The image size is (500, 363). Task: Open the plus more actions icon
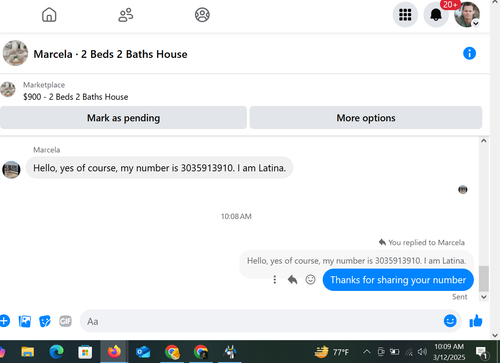pyautogui.click(x=4, y=321)
